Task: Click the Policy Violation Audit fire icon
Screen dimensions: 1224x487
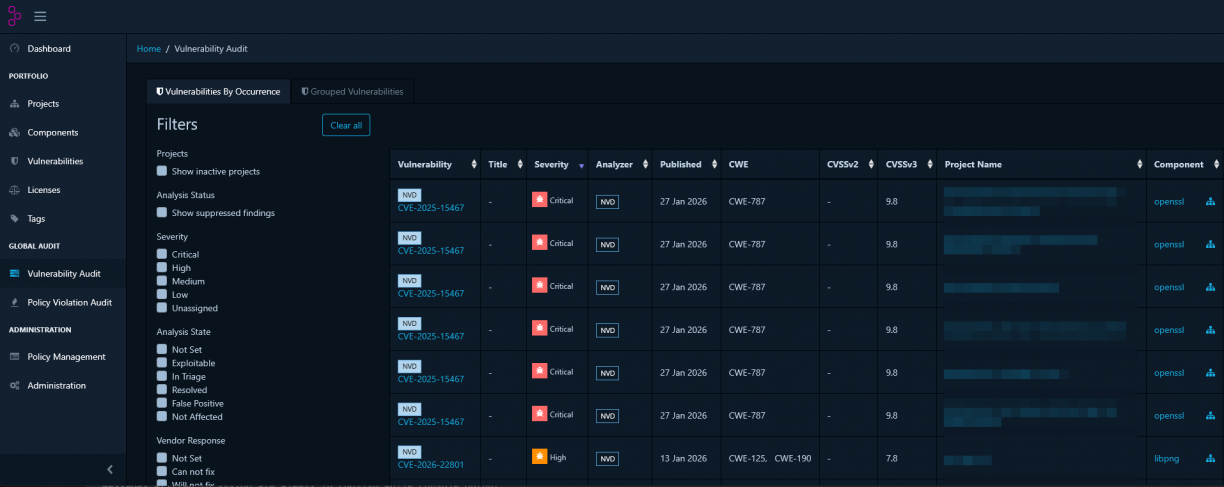Action: coord(14,302)
